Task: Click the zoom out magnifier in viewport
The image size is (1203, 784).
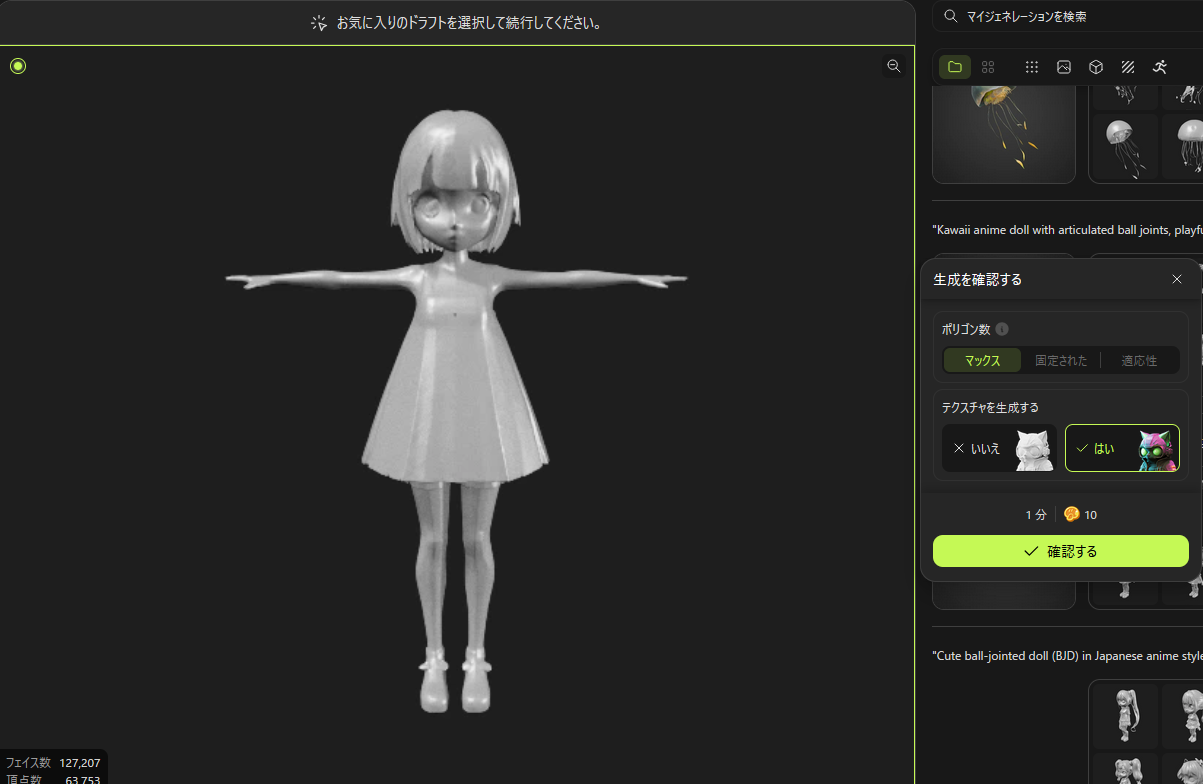Action: pos(894,66)
